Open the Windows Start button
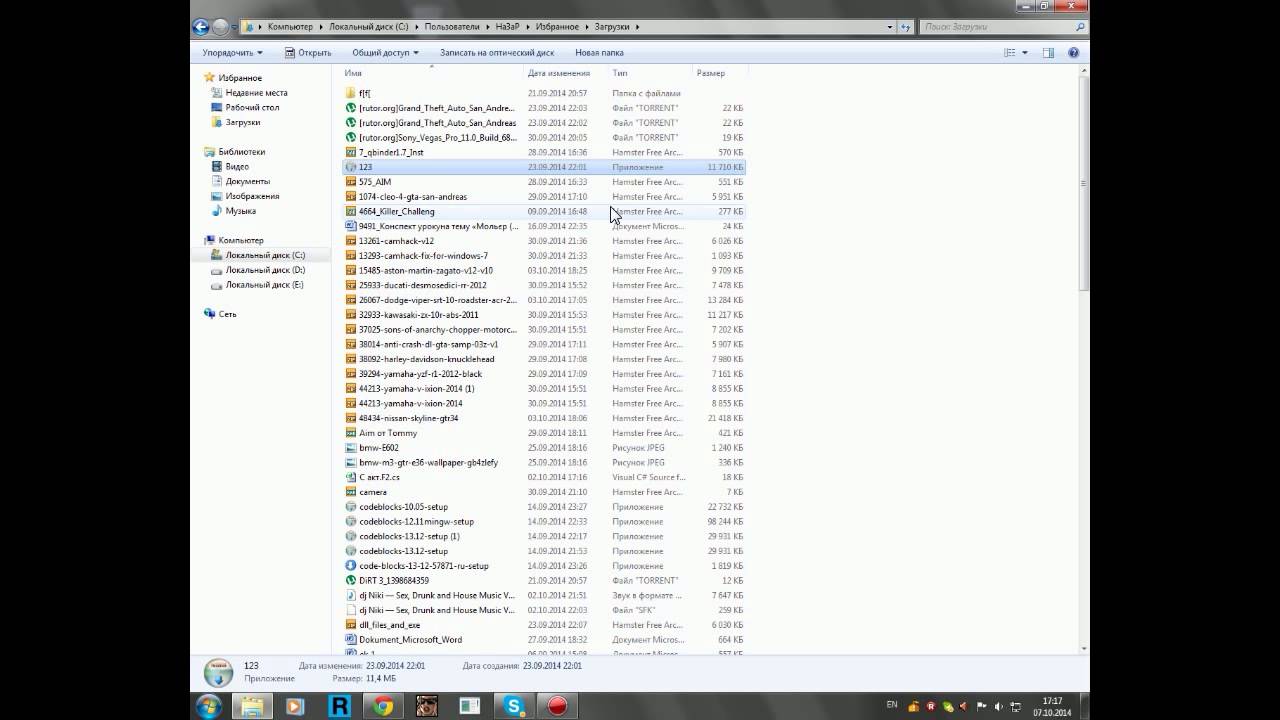This screenshot has width=1280, height=720. click(209, 706)
